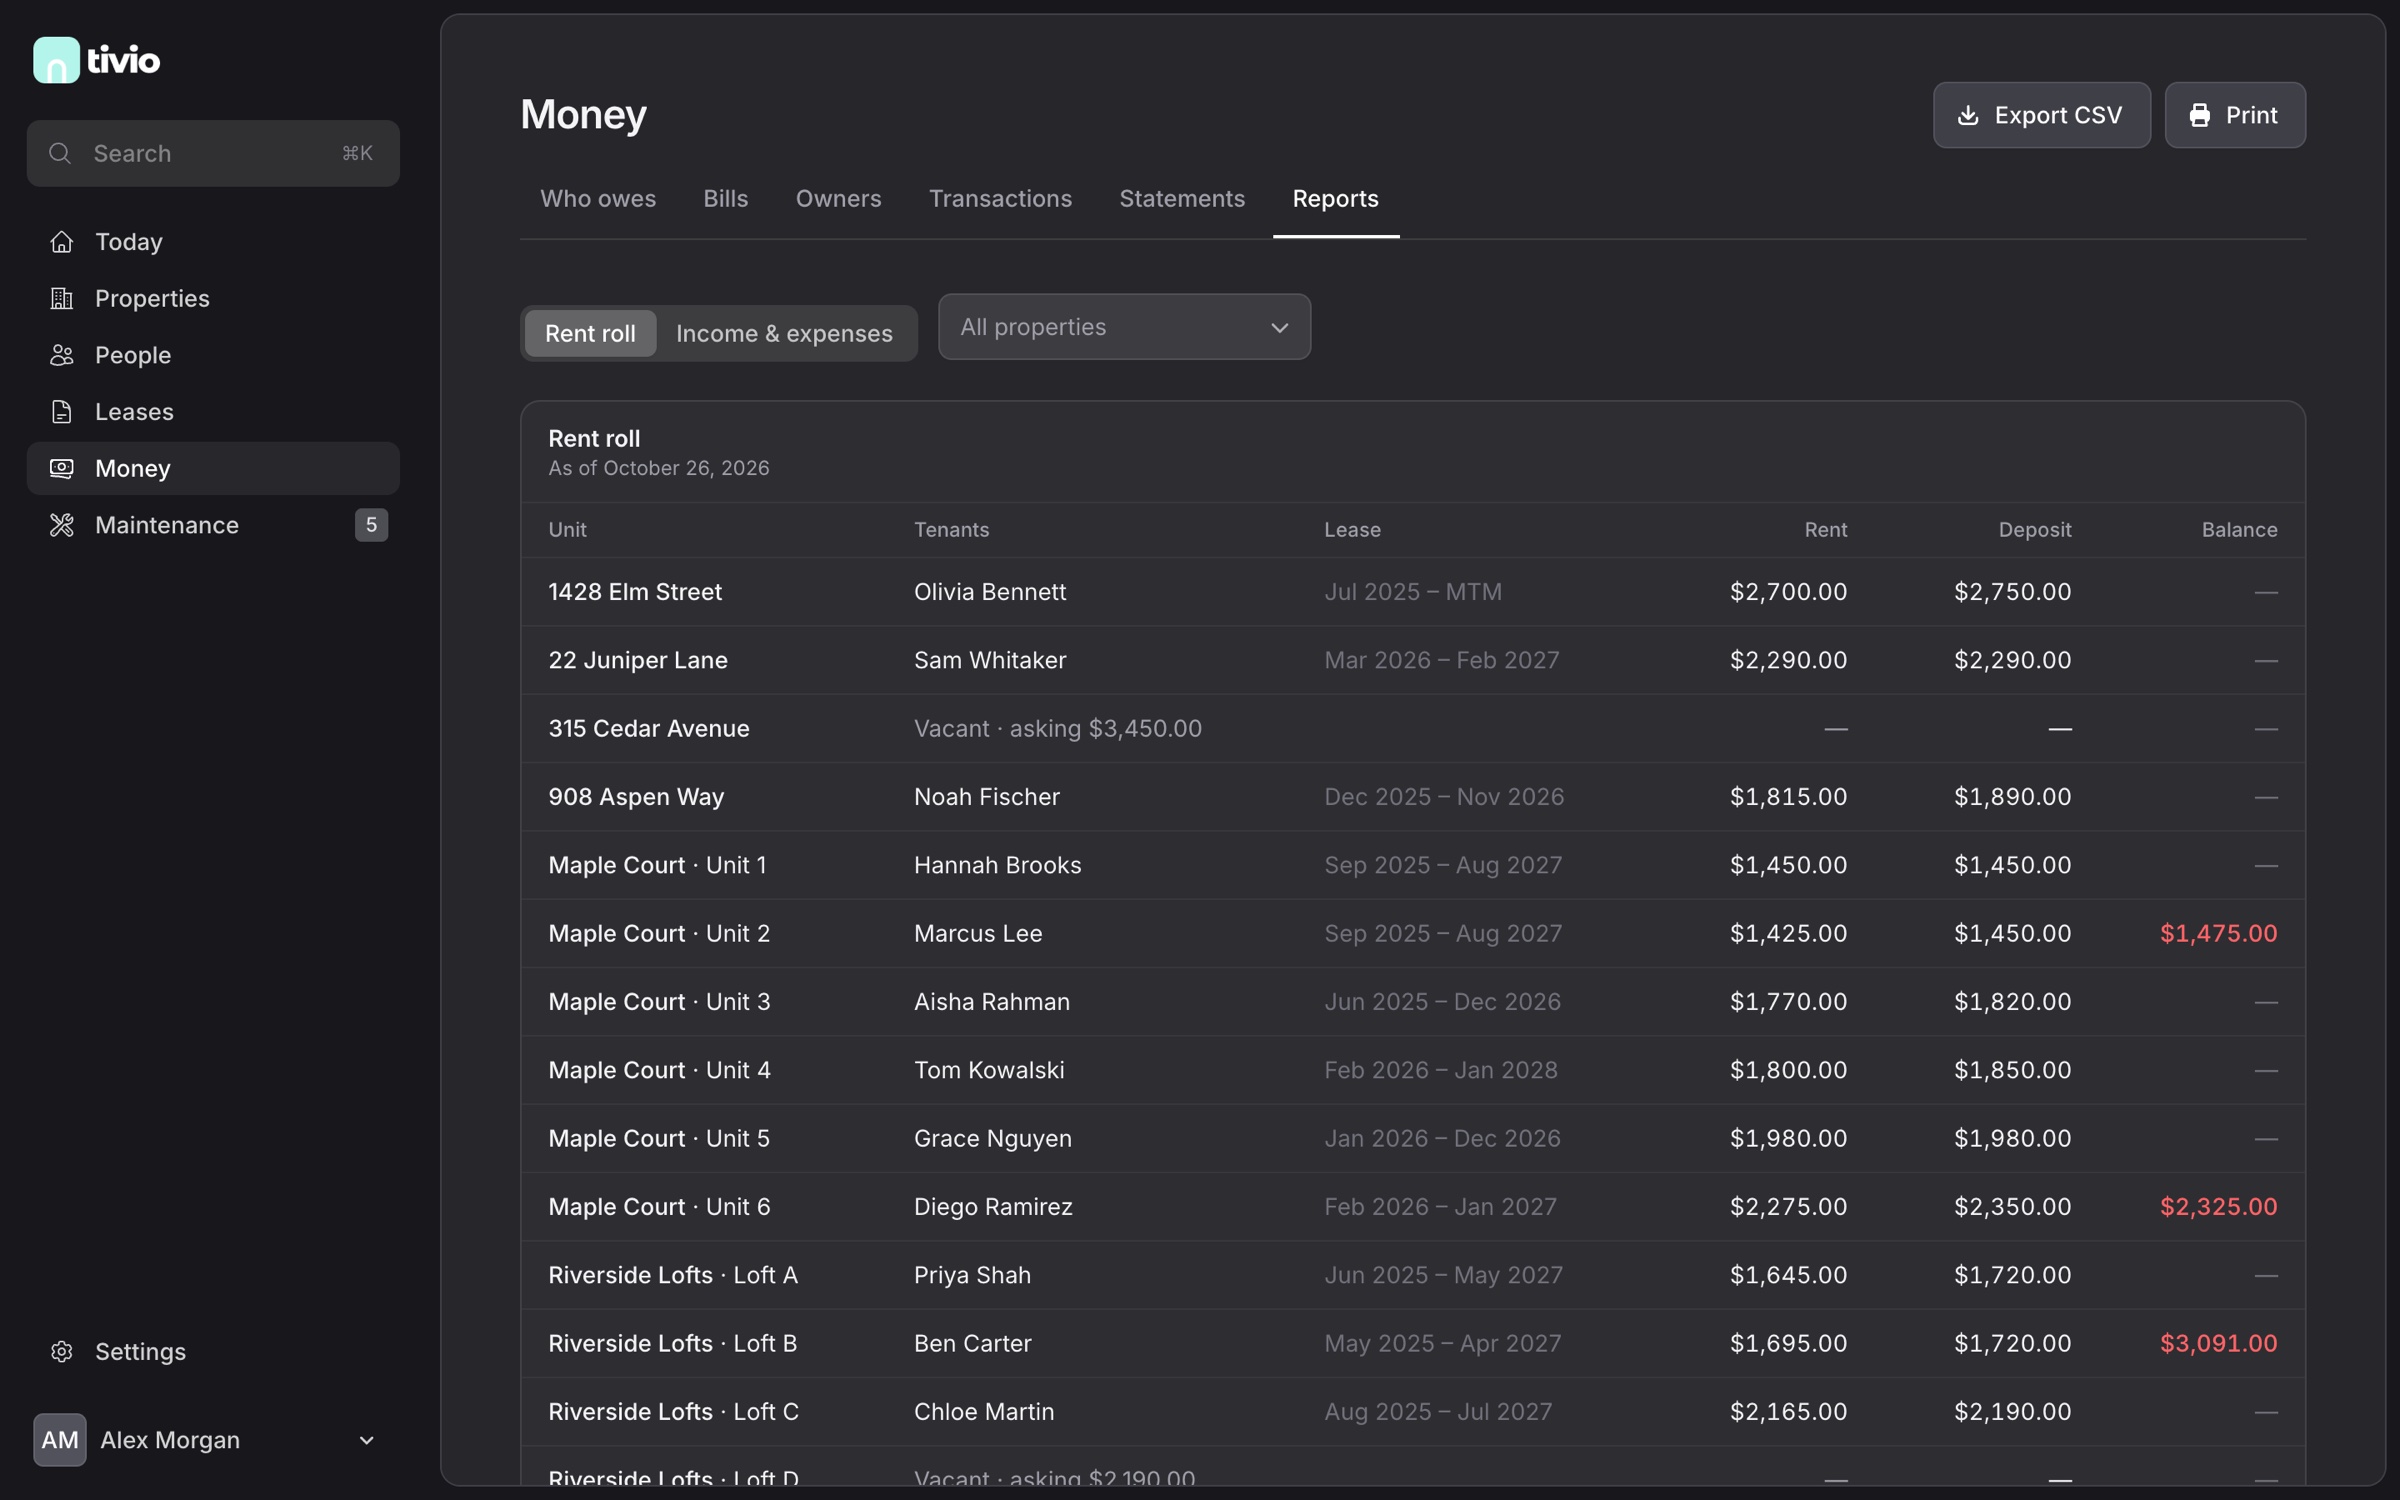Open the Bills tab

point(725,198)
